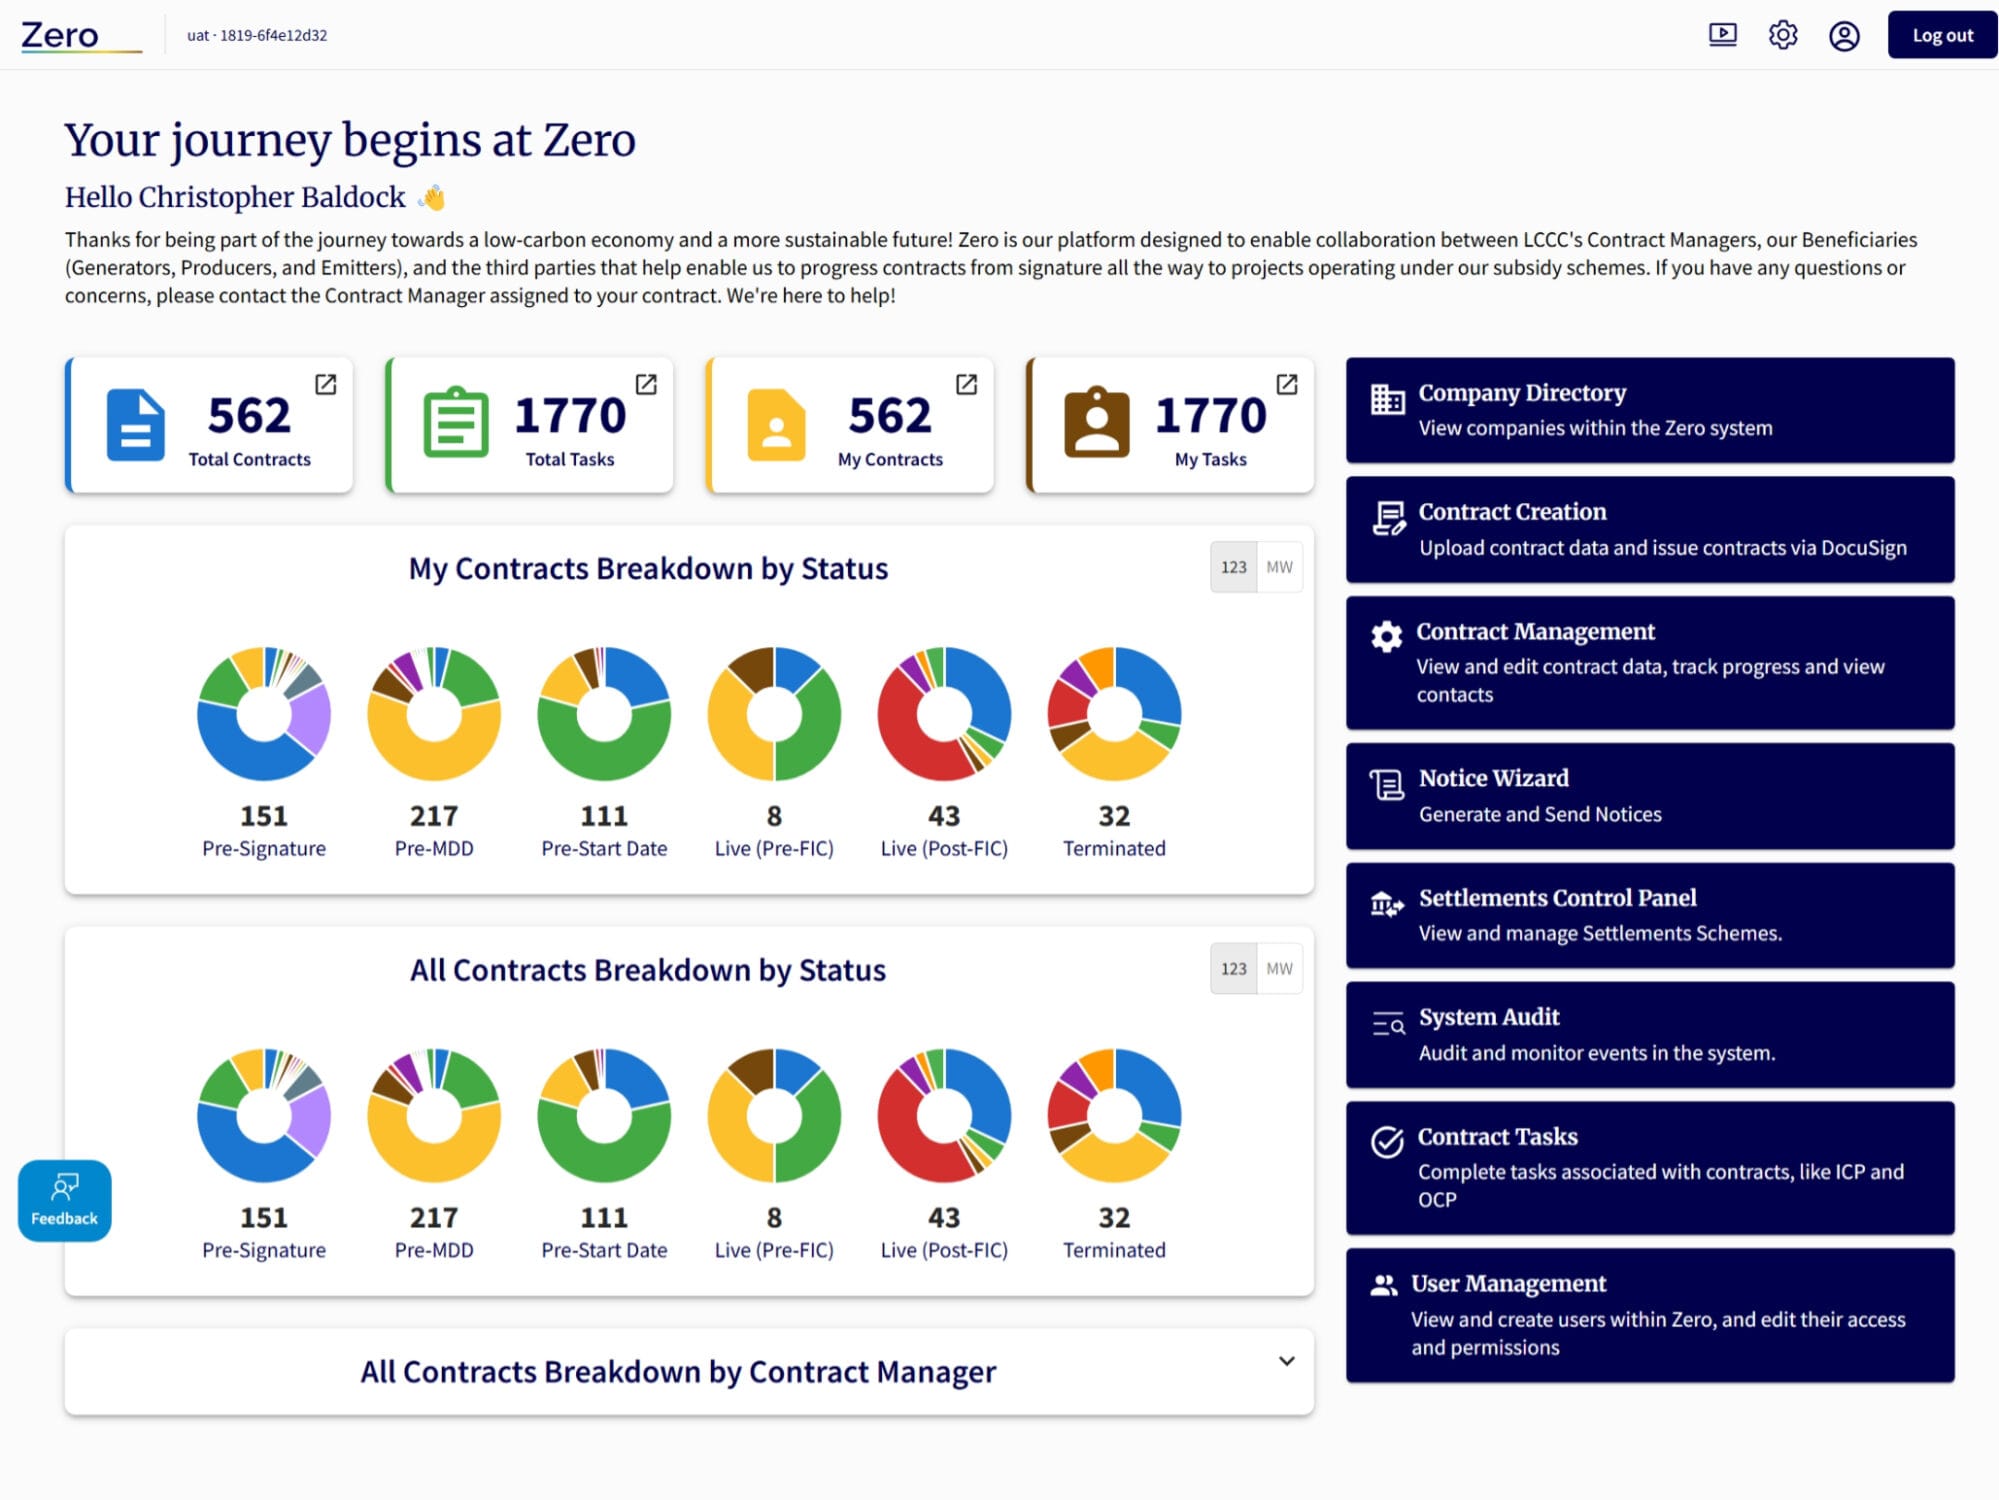Image resolution: width=1999 pixels, height=1500 pixels.
Task: Switch My Contracts breakdown to MW
Action: [1279, 568]
